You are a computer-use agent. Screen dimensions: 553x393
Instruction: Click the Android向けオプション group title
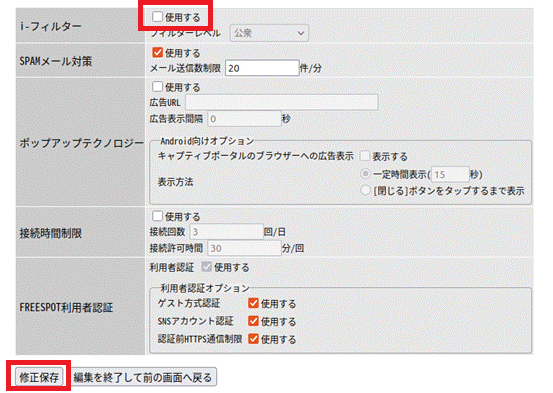coord(207,141)
